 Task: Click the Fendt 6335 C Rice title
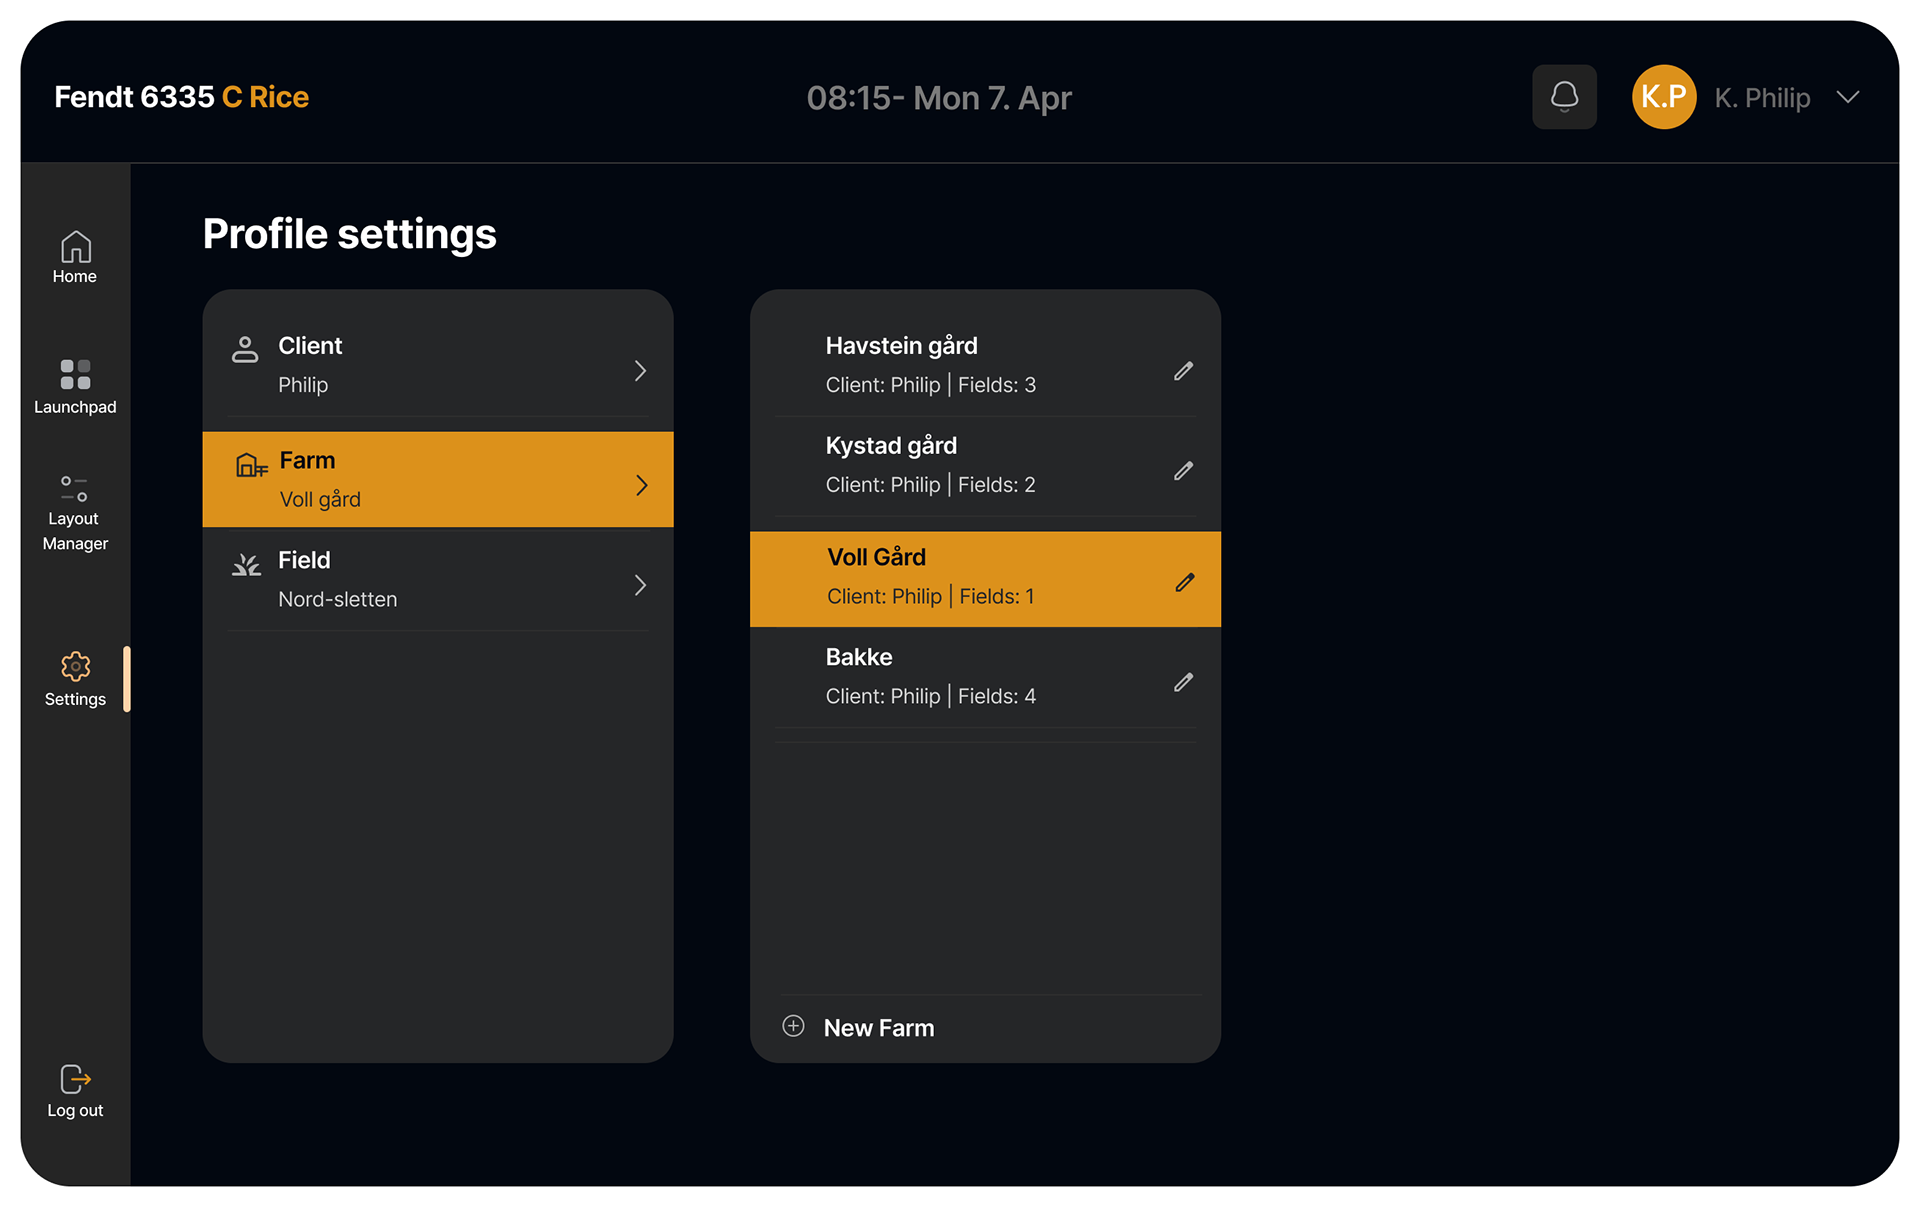tap(182, 97)
